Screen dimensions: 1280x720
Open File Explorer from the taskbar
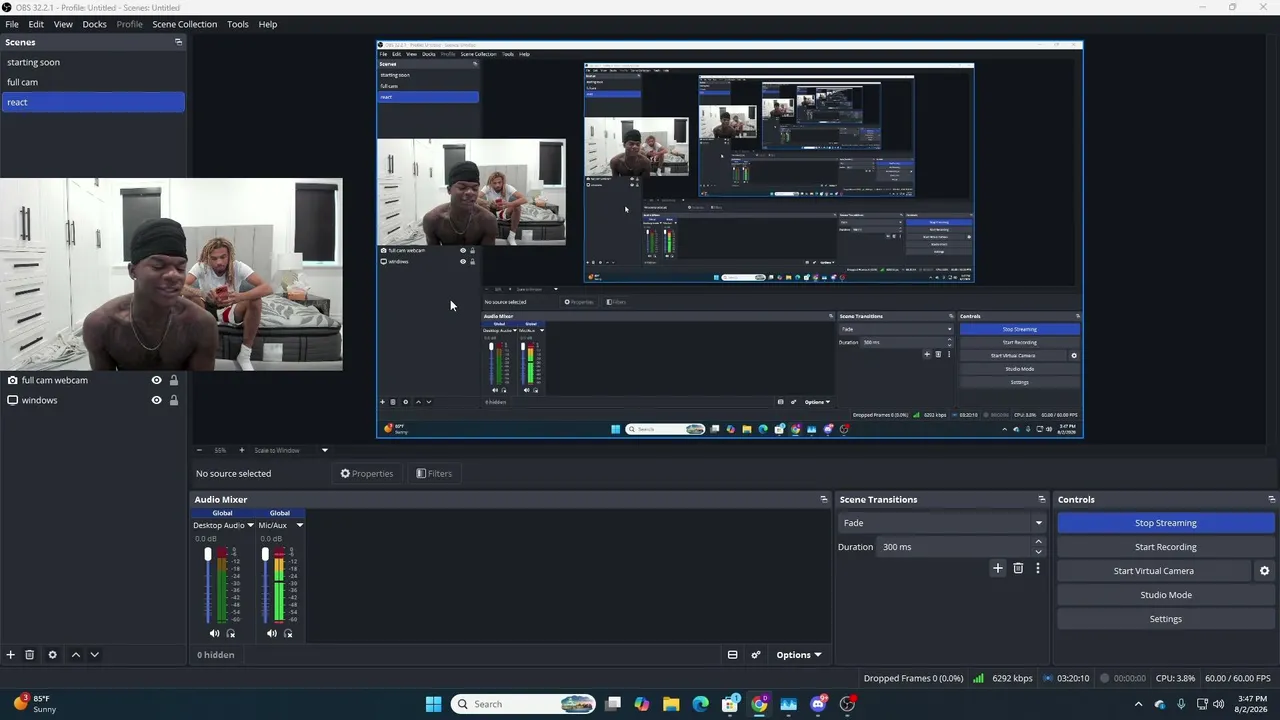(671, 704)
